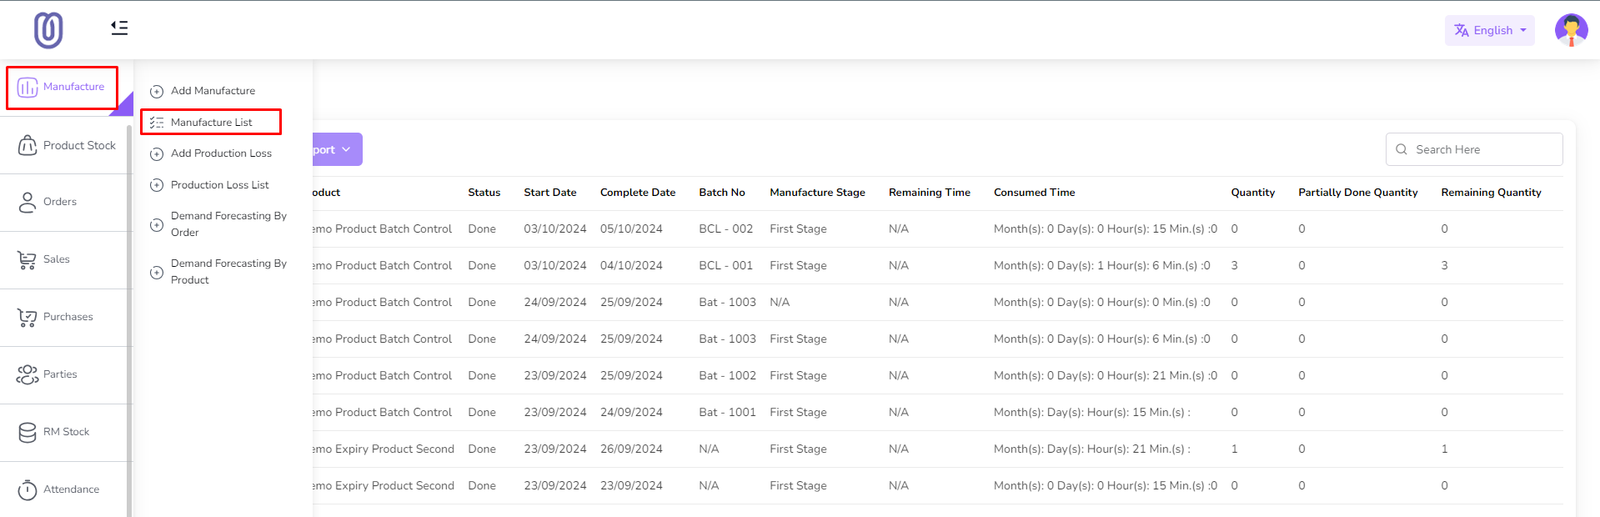Collapse the sidebar using the menu toggle icon
Image resolution: width=1600 pixels, height=517 pixels.
click(x=119, y=28)
